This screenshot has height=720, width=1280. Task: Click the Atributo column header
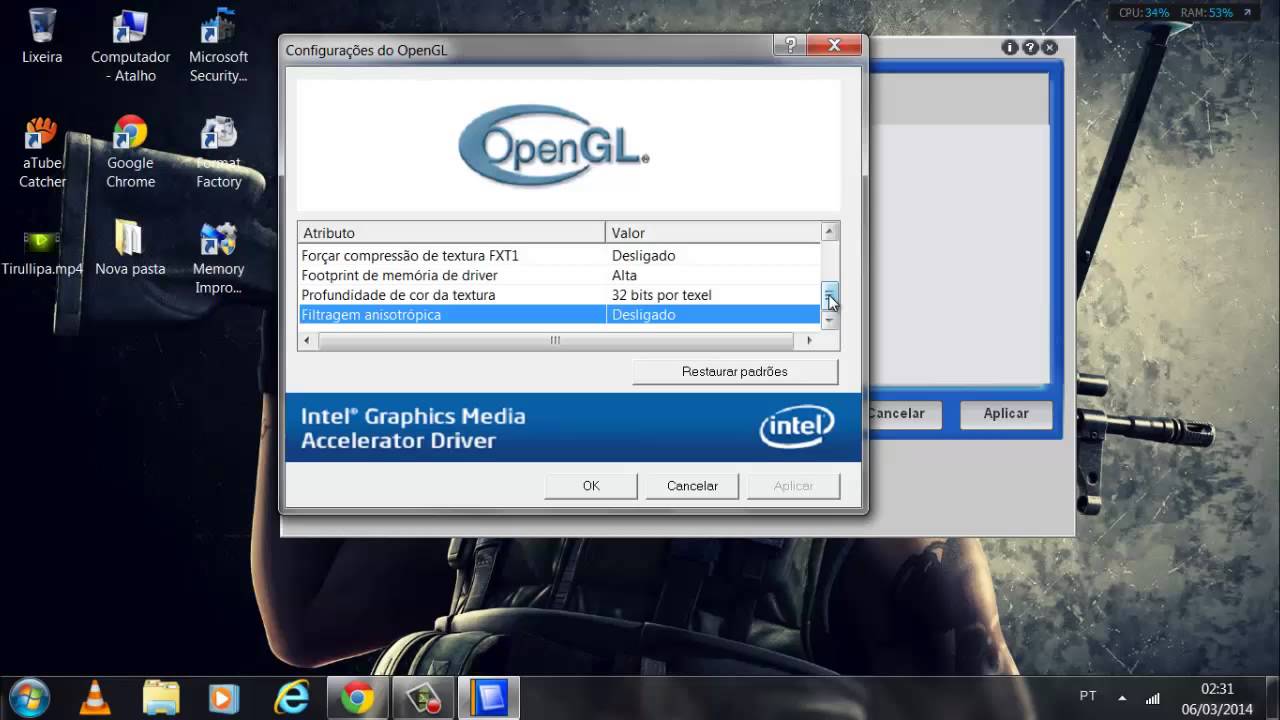451,233
